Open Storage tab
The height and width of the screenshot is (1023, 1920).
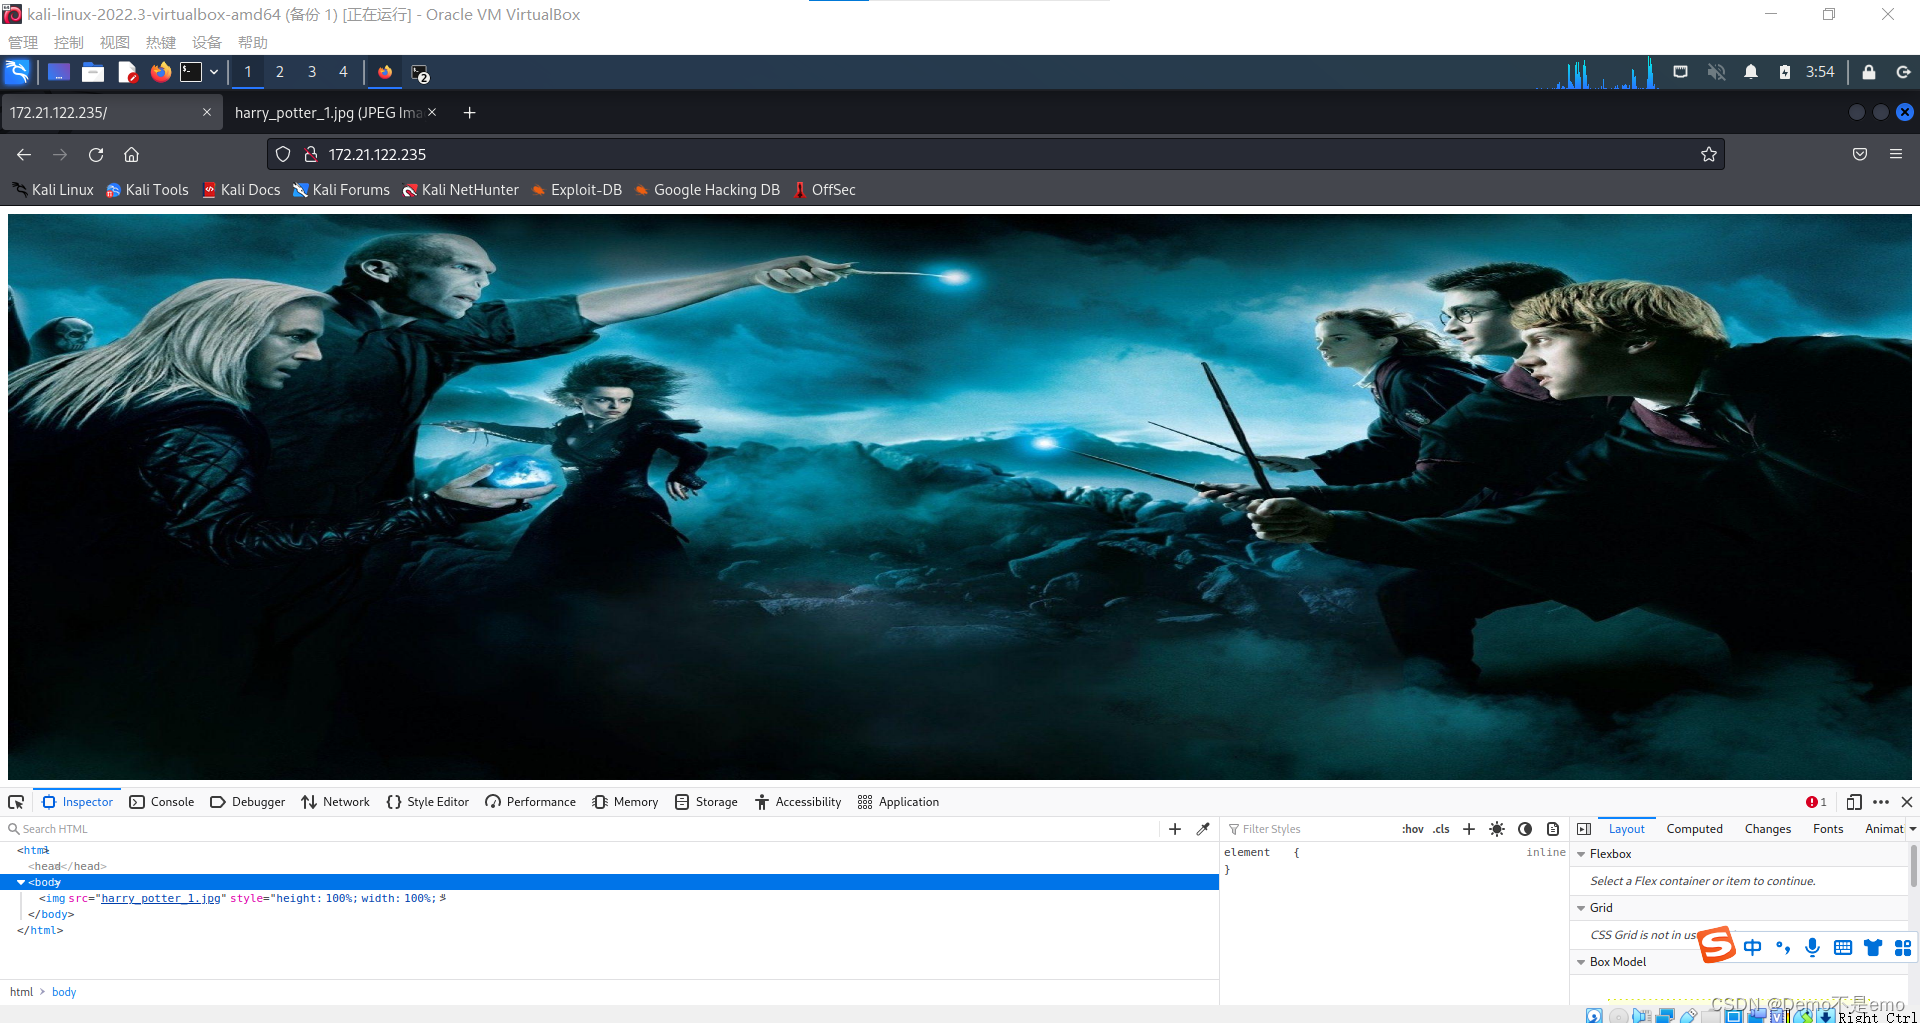(x=706, y=802)
